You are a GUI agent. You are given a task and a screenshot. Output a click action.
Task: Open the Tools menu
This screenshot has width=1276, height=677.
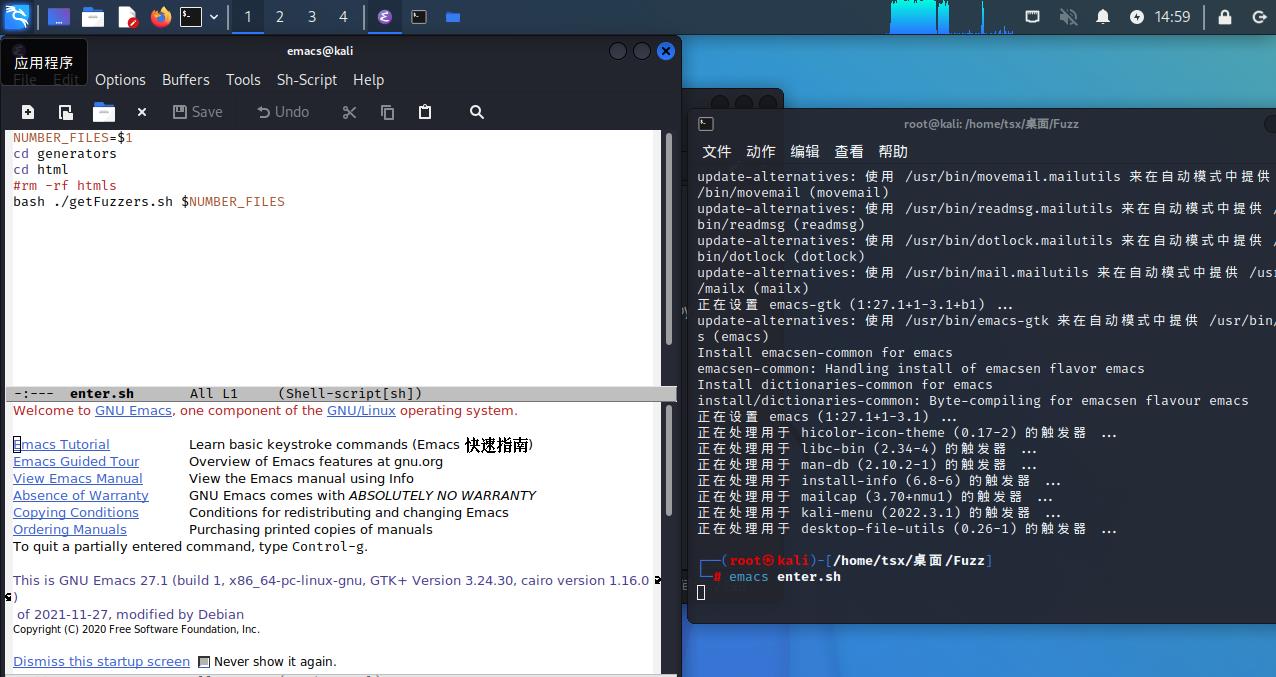(x=243, y=80)
